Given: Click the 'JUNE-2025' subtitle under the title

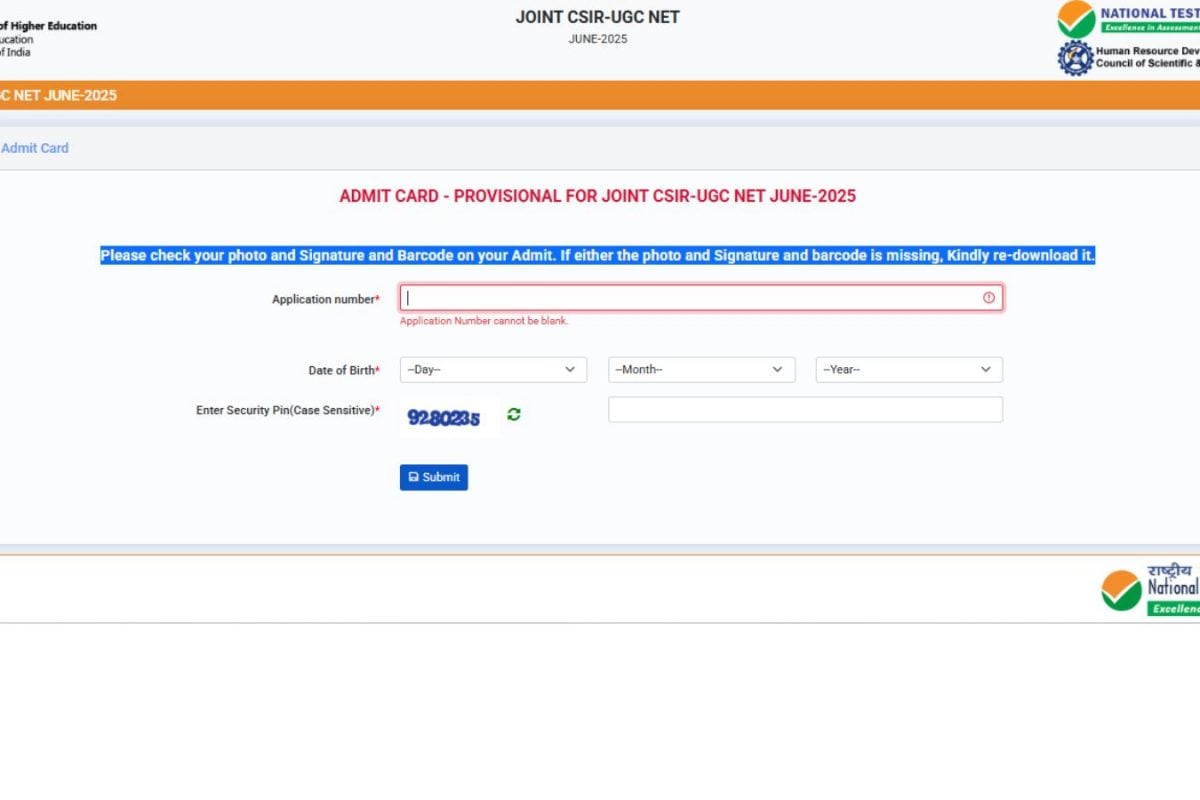Looking at the screenshot, I should 598,39.
